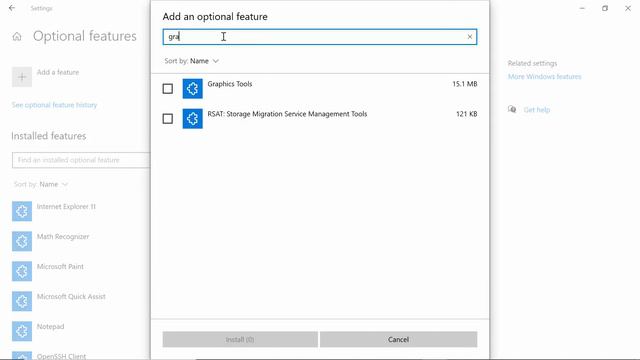Click the 15.1 MB size value
This screenshot has height=360, width=640.
tap(464, 84)
